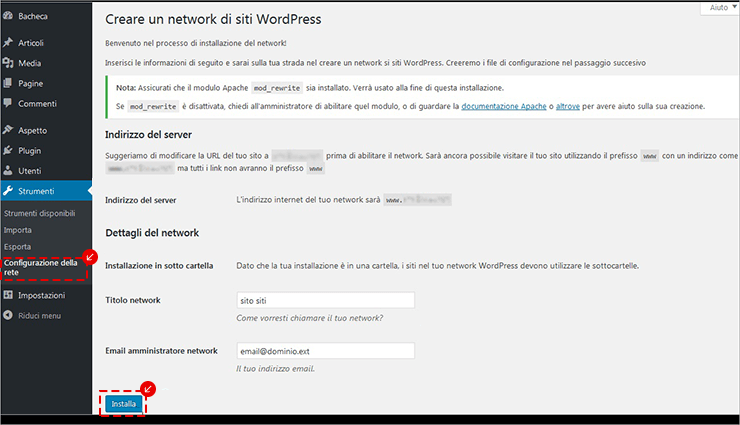
Task: Click the Media library icon
Action: pos(8,63)
